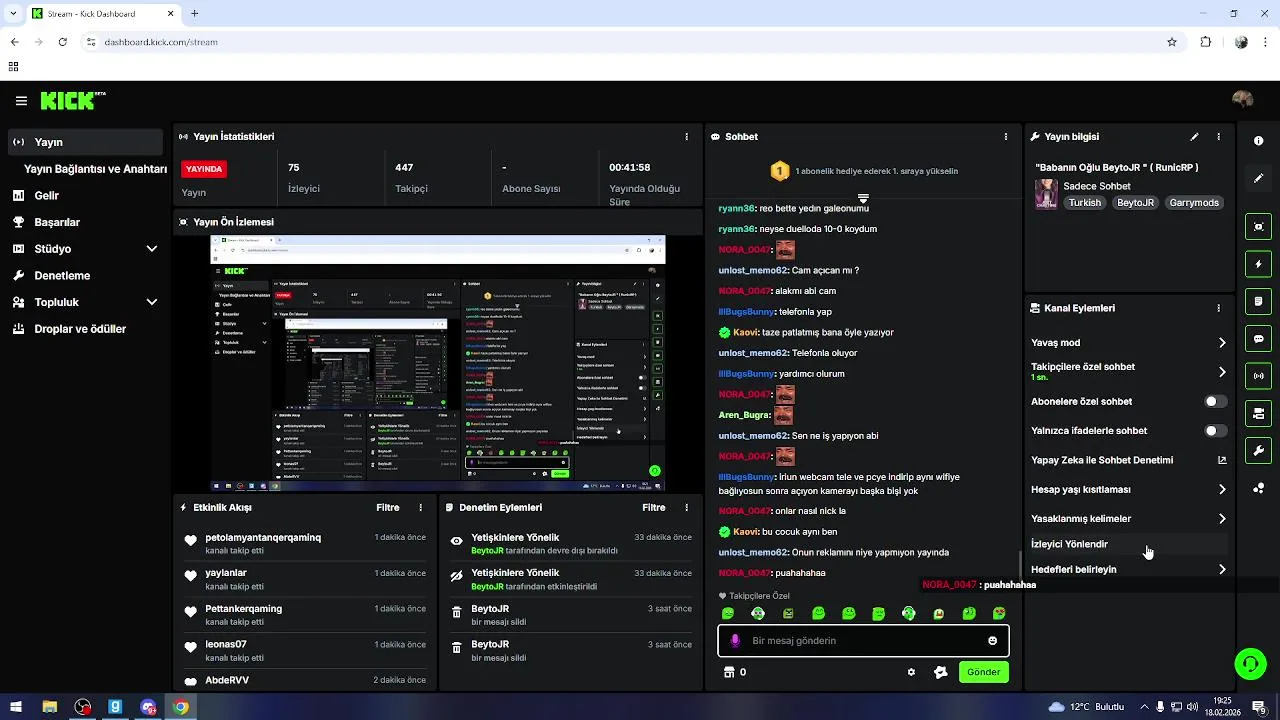Open chat settings gear icon
This screenshot has width=1280, height=720.
pos(911,672)
